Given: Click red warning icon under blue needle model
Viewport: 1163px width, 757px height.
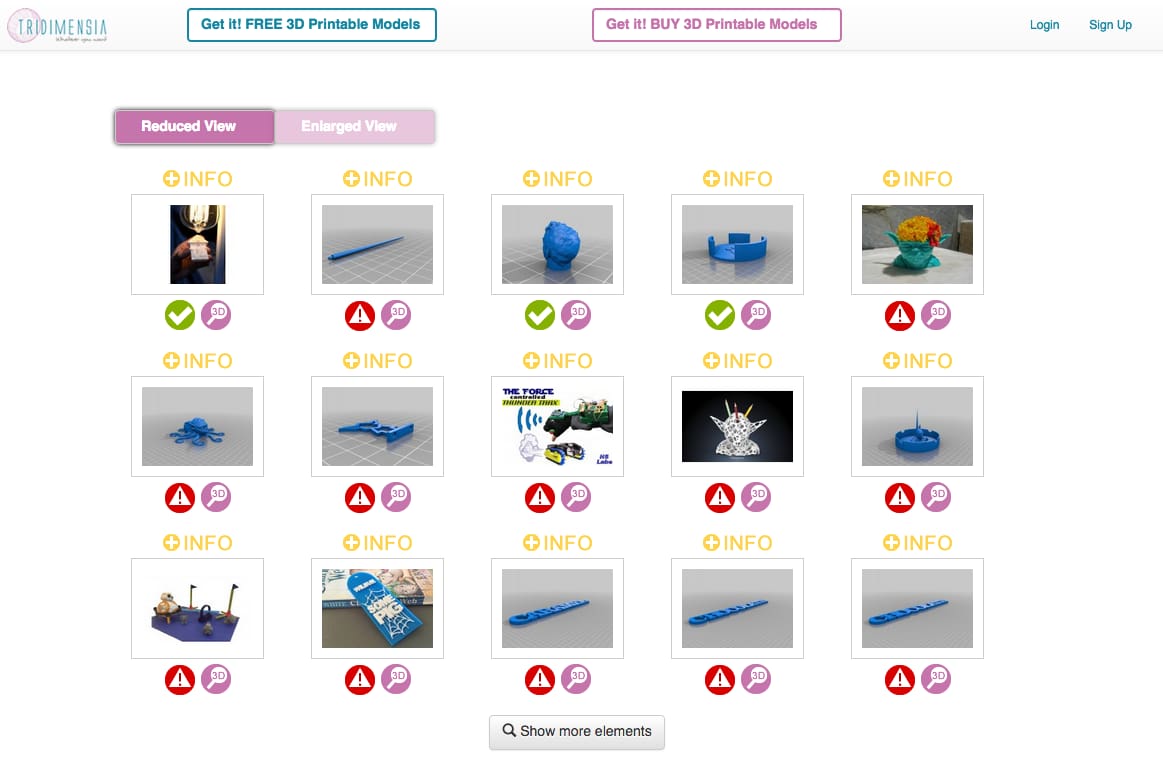Looking at the screenshot, I should click(360, 315).
